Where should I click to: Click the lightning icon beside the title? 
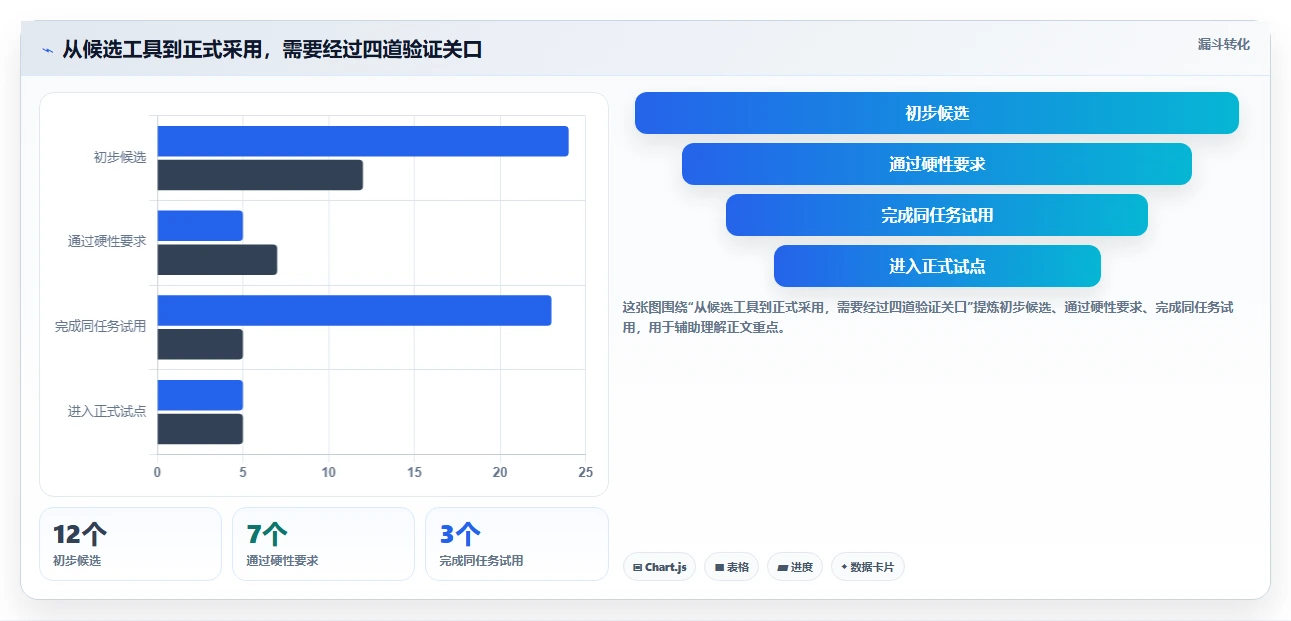point(47,50)
